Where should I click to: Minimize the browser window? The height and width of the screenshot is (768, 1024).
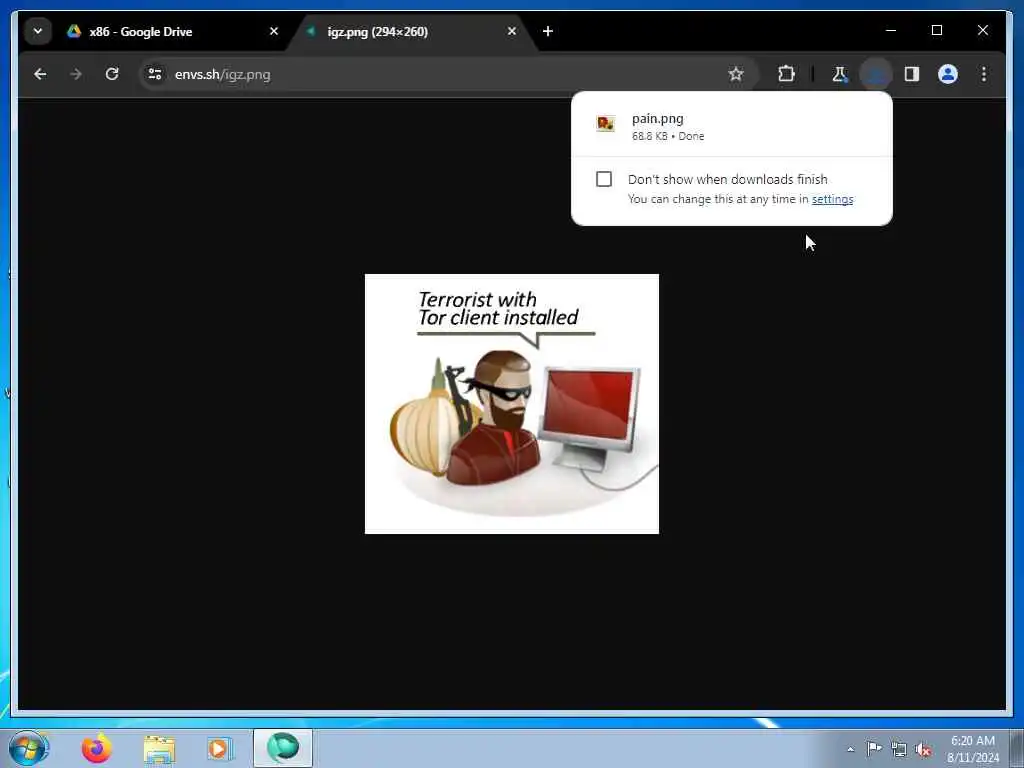tap(891, 31)
